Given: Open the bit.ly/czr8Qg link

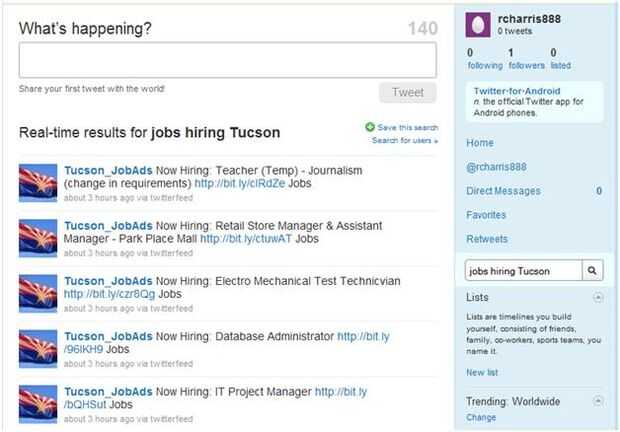Looking at the screenshot, I should coord(110,294).
